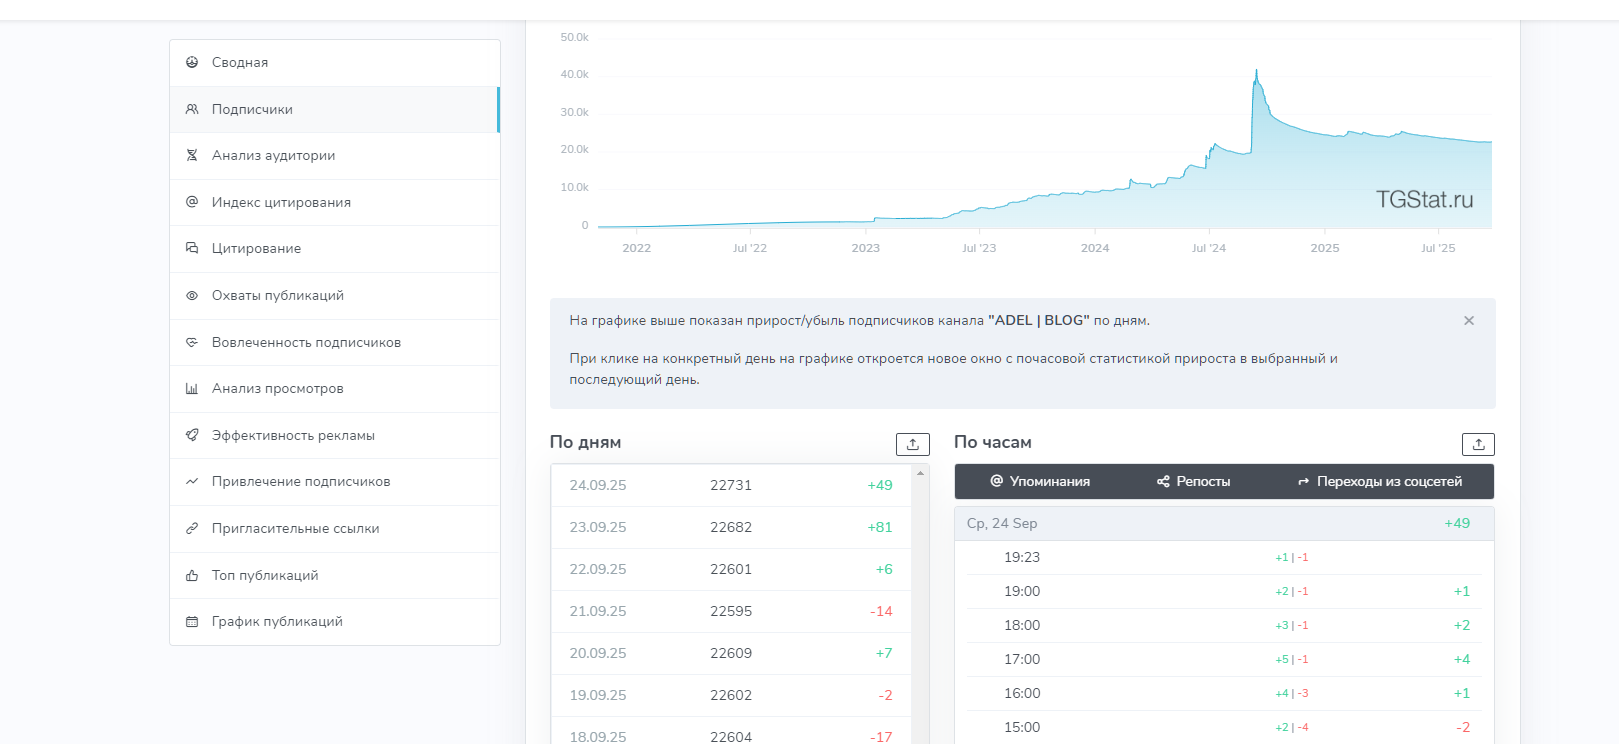Open Вовлеченность подписчиков page
Screen dimensions: 1619x744
(306, 342)
